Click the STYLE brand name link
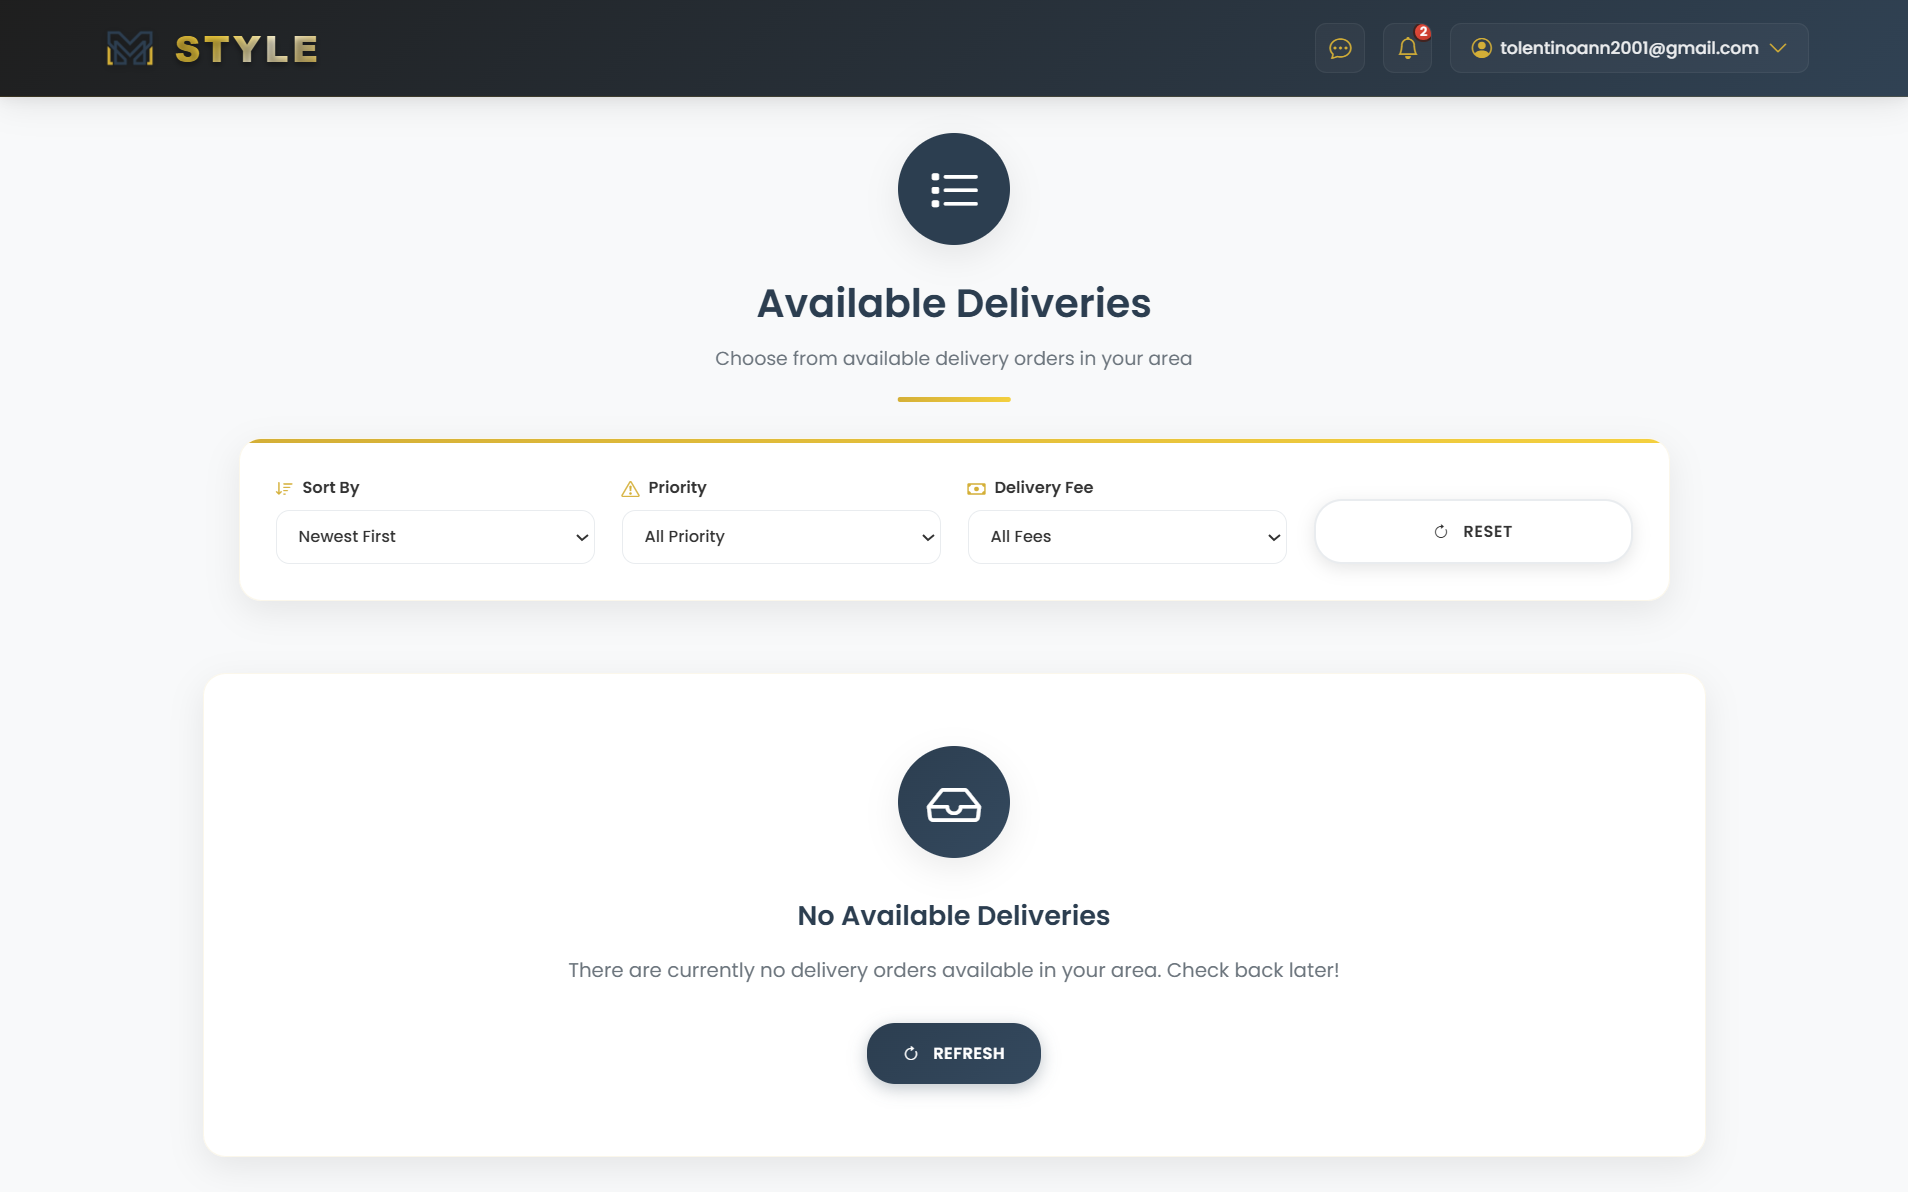 (x=246, y=49)
